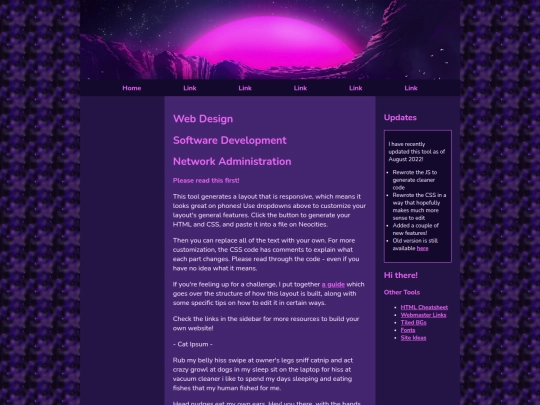Click the "Rewrote the CSS" bullet item
Viewport: 540px width, 405px height.
coord(419,206)
